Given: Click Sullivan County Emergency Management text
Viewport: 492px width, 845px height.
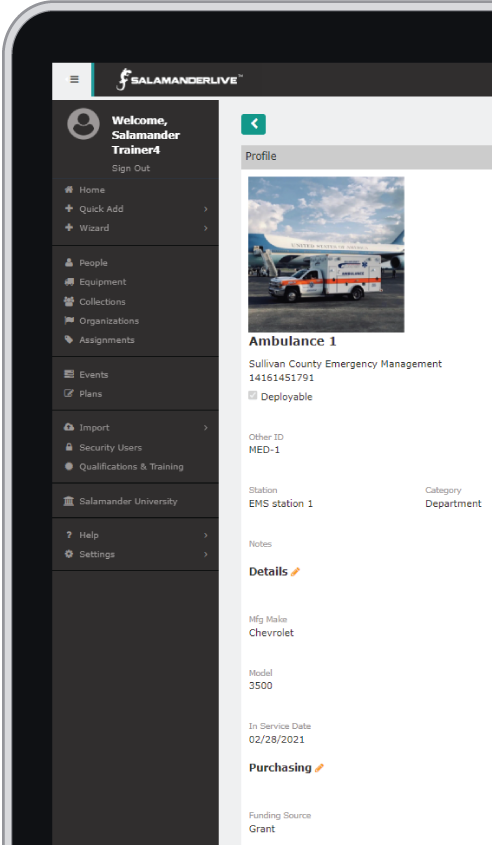Looking at the screenshot, I should tap(345, 364).
